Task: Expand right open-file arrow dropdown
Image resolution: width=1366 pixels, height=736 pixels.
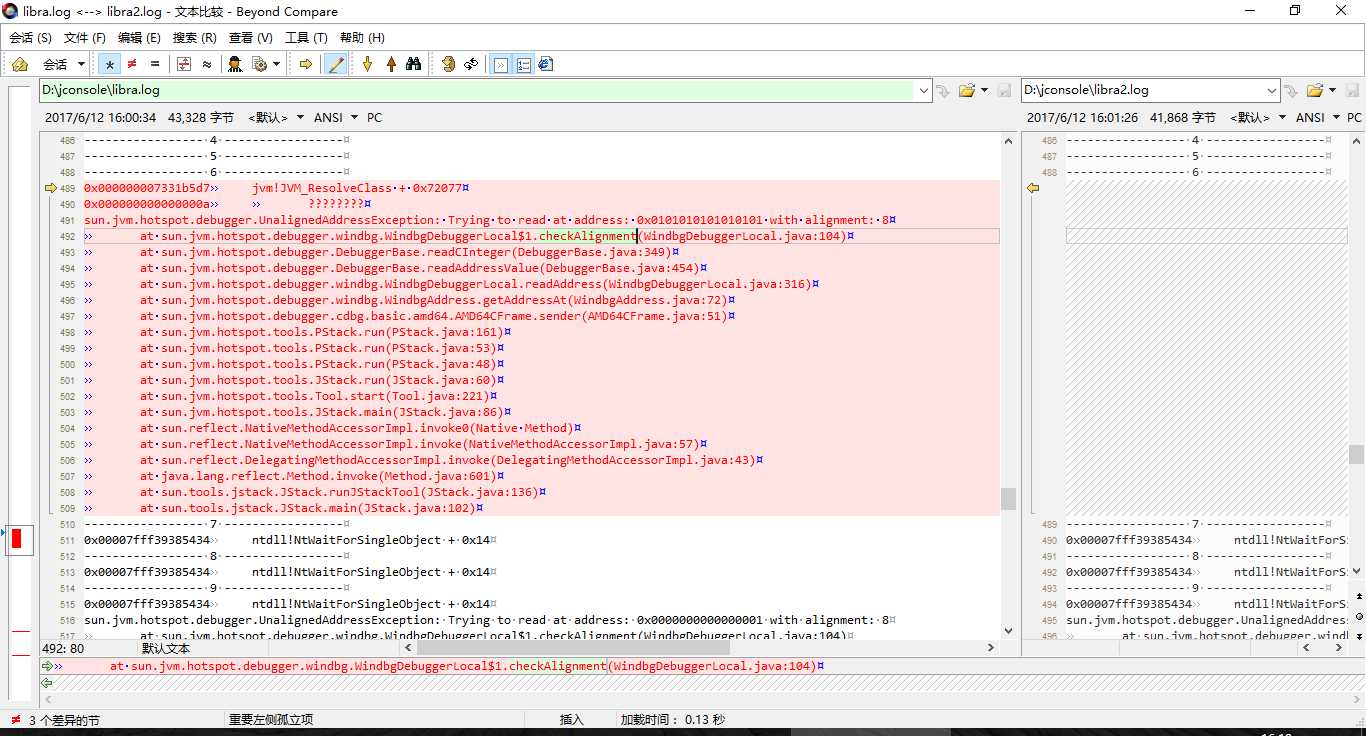Action: (1332, 90)
